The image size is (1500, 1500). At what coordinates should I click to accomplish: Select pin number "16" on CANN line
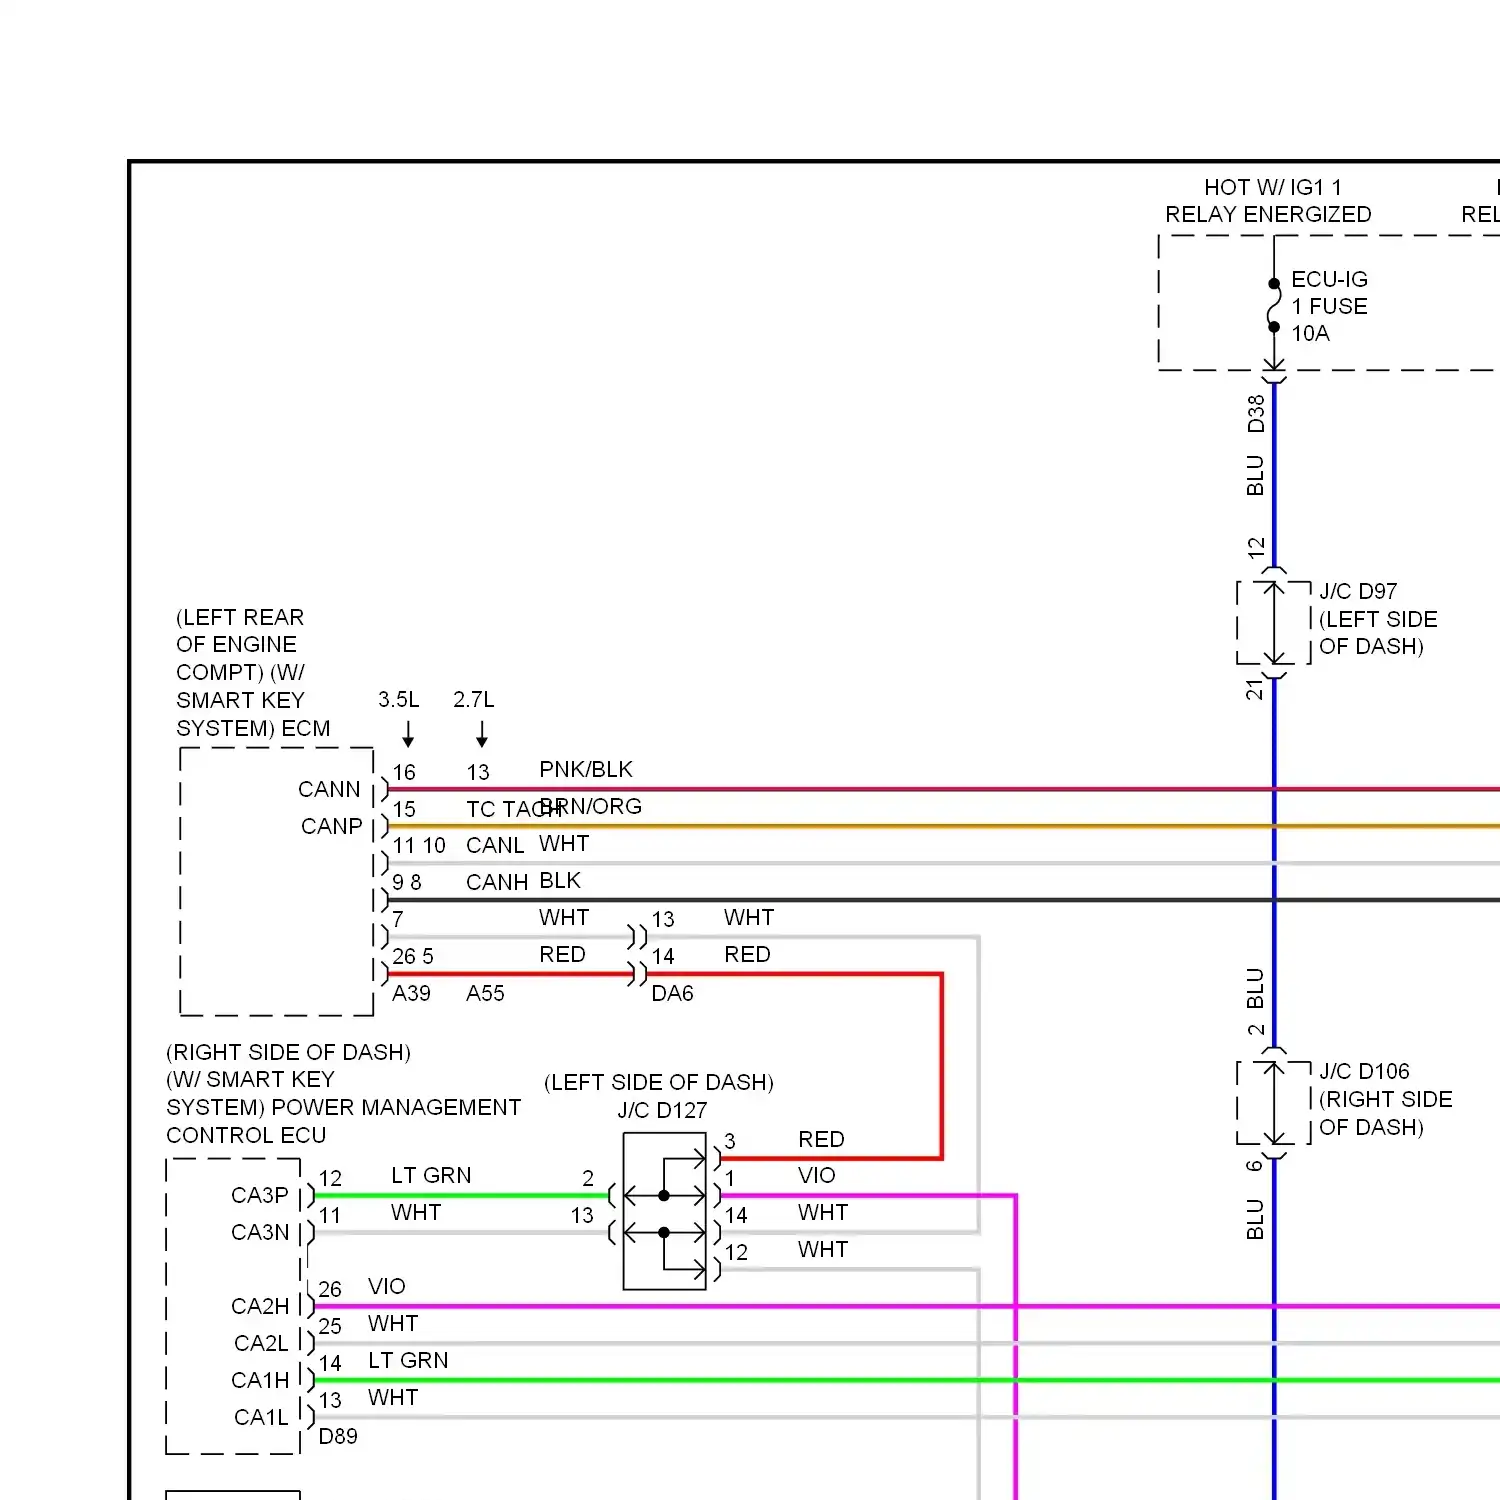tap(404, 772)
